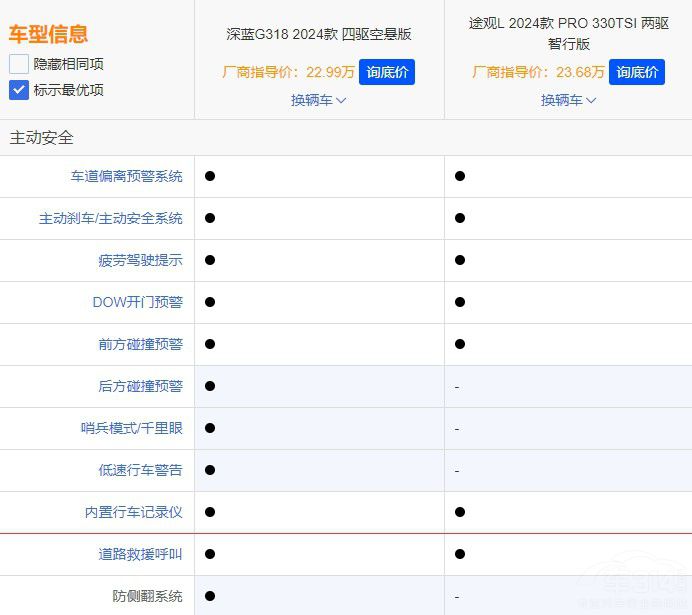Viewport: 692px width, 615px height.
Task: Click the 防侧翻系统 feature label
Action: (147, 596)
